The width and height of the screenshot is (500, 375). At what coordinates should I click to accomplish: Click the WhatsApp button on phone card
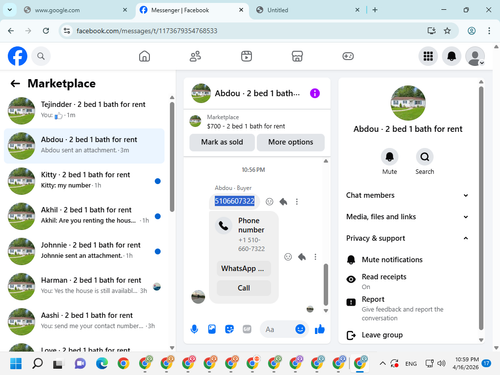tap(244, 268)
